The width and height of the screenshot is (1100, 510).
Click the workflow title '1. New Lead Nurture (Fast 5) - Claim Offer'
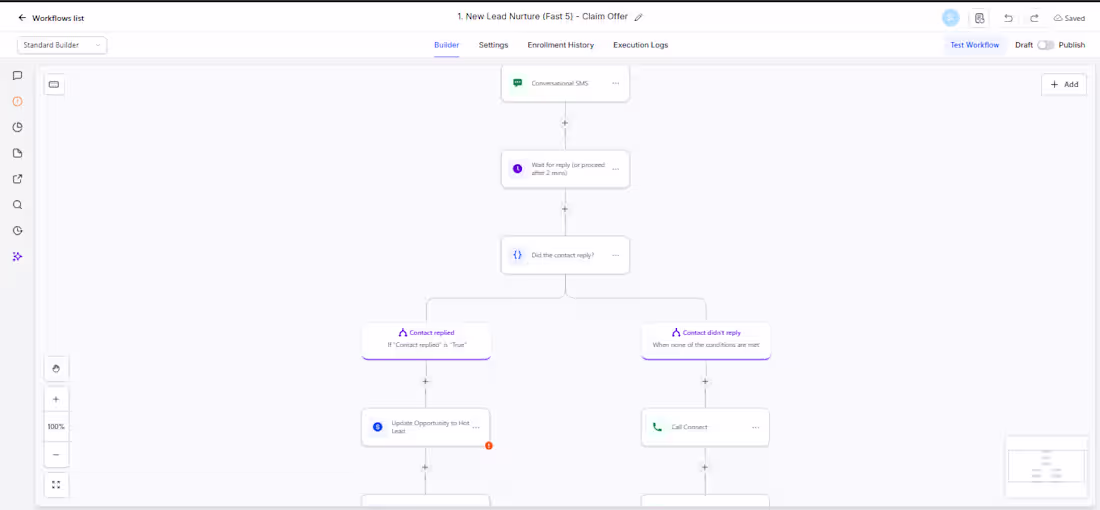(542, 17)
